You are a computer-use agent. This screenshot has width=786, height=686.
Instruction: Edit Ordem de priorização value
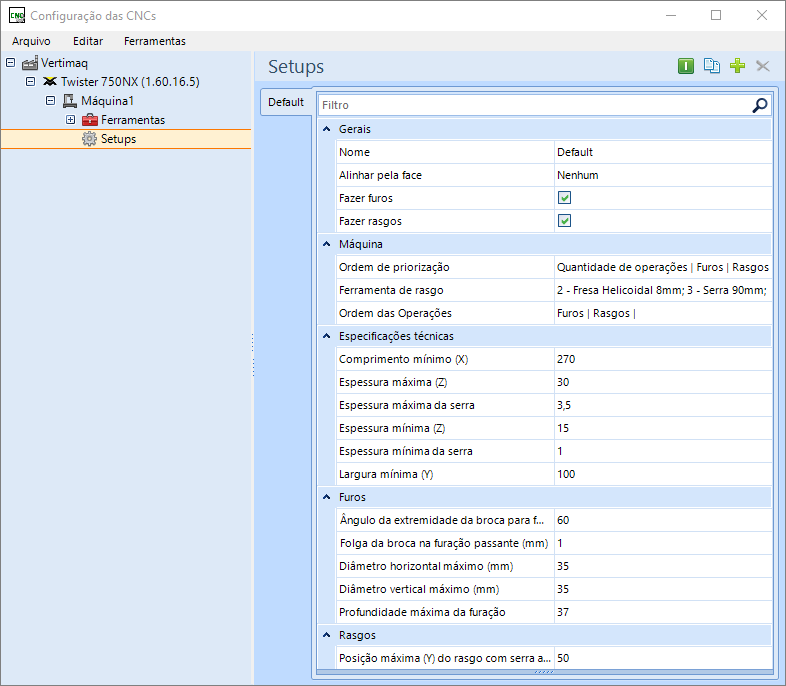coord(663,267)
